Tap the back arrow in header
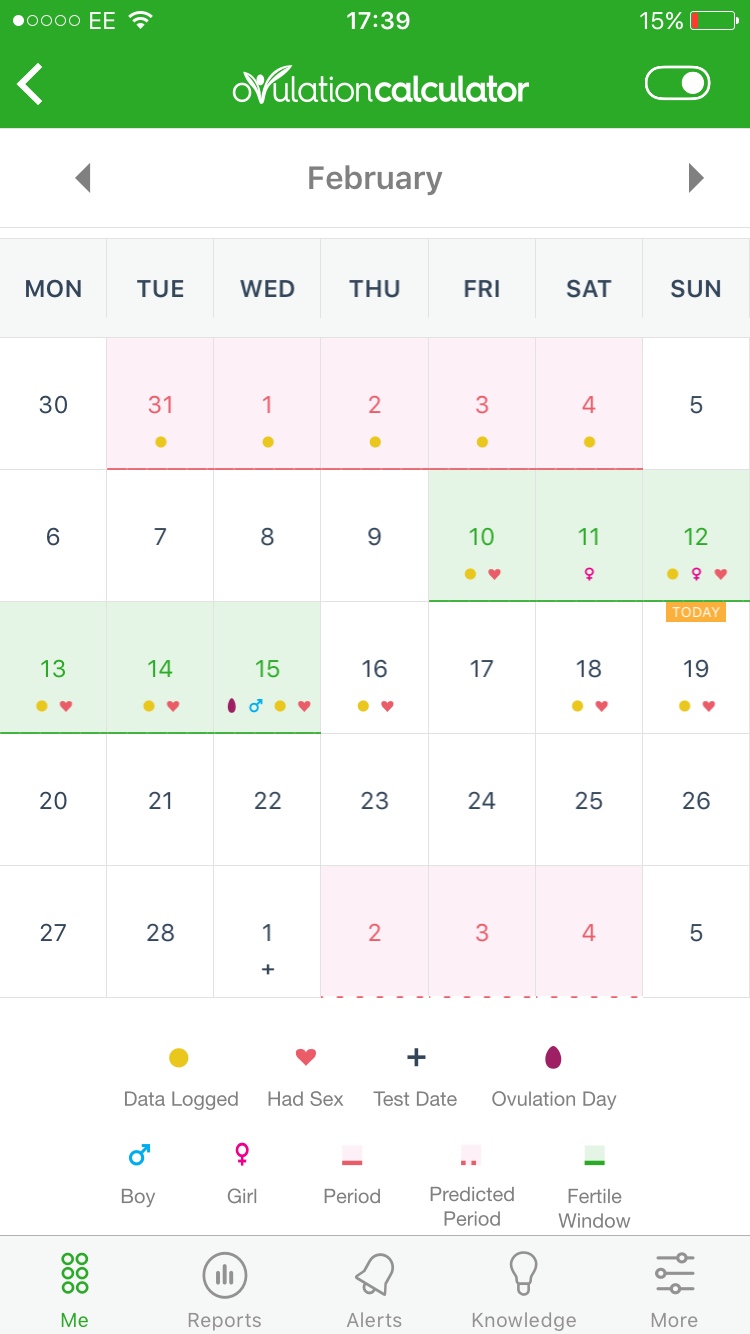750x1334 pixels. pyautogui.click(x=31, y=84)
